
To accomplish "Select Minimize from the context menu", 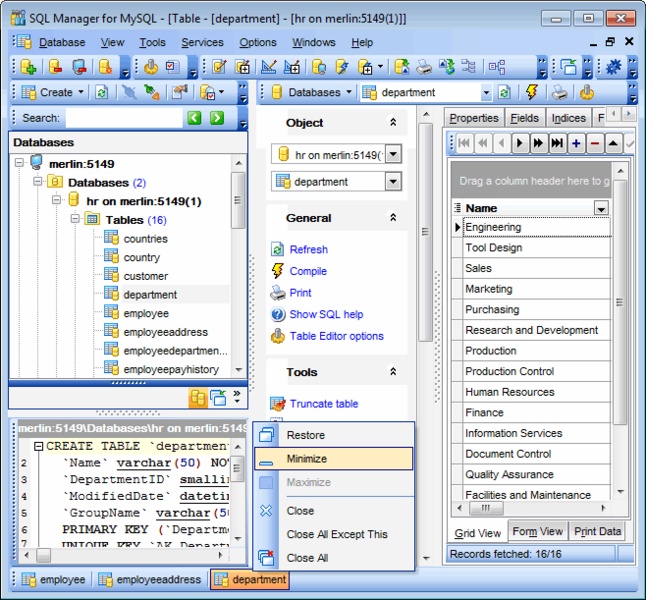I will pyautogui.click(x=306, y=459).
